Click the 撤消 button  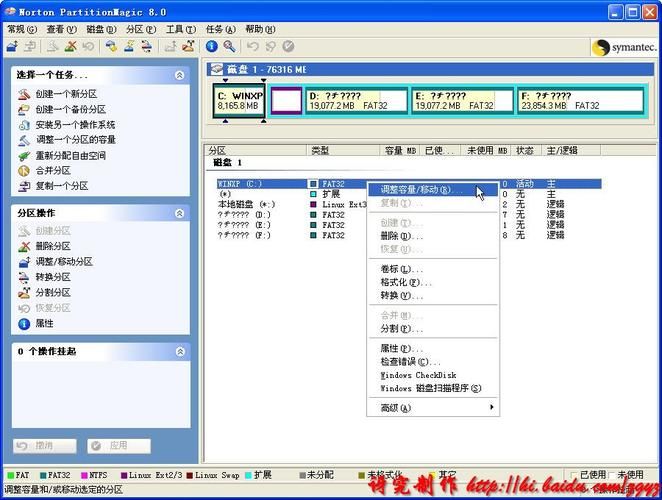click(x=45, y=446)
